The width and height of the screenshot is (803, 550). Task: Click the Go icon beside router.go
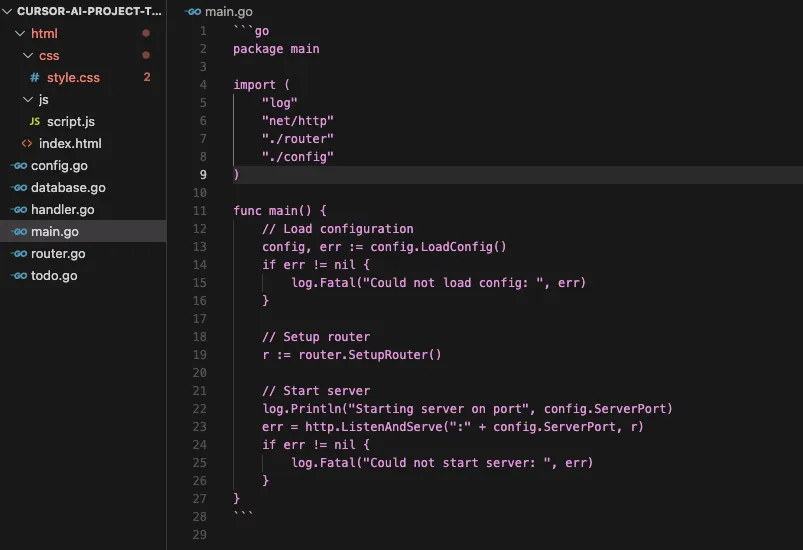(19, 253)
